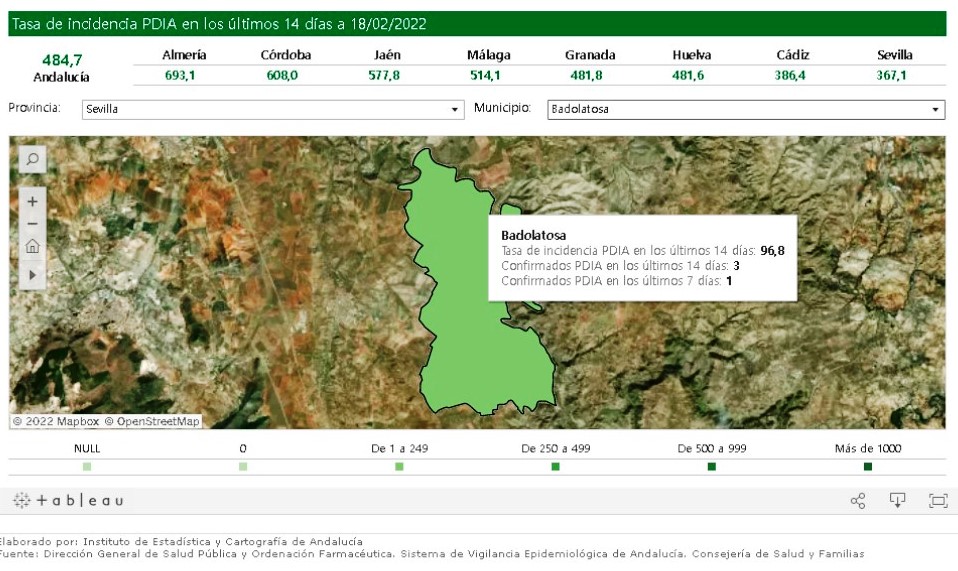The width and height of the screenshot is (958, 571).
Task: Select the 'De 500 a 999' legend swatch
Action: pyautogui.click(x=711, y=467)
